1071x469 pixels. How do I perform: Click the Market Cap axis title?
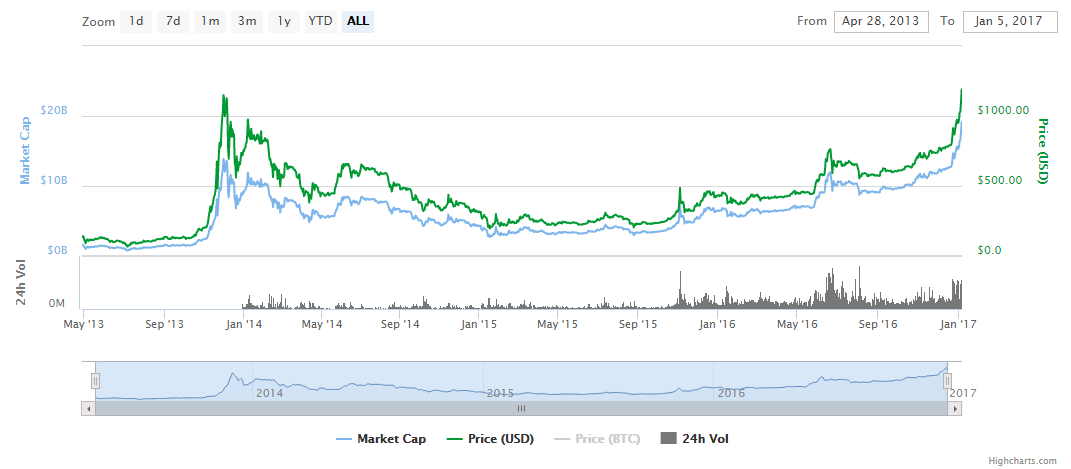(25, 150)
